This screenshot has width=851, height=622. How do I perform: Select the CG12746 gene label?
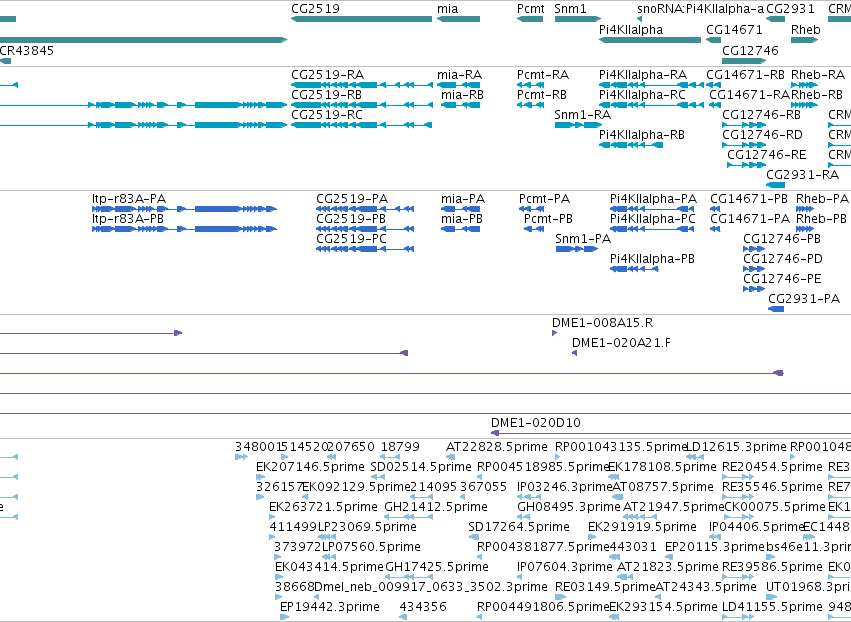pyautogui.click(x=750, y=50)
